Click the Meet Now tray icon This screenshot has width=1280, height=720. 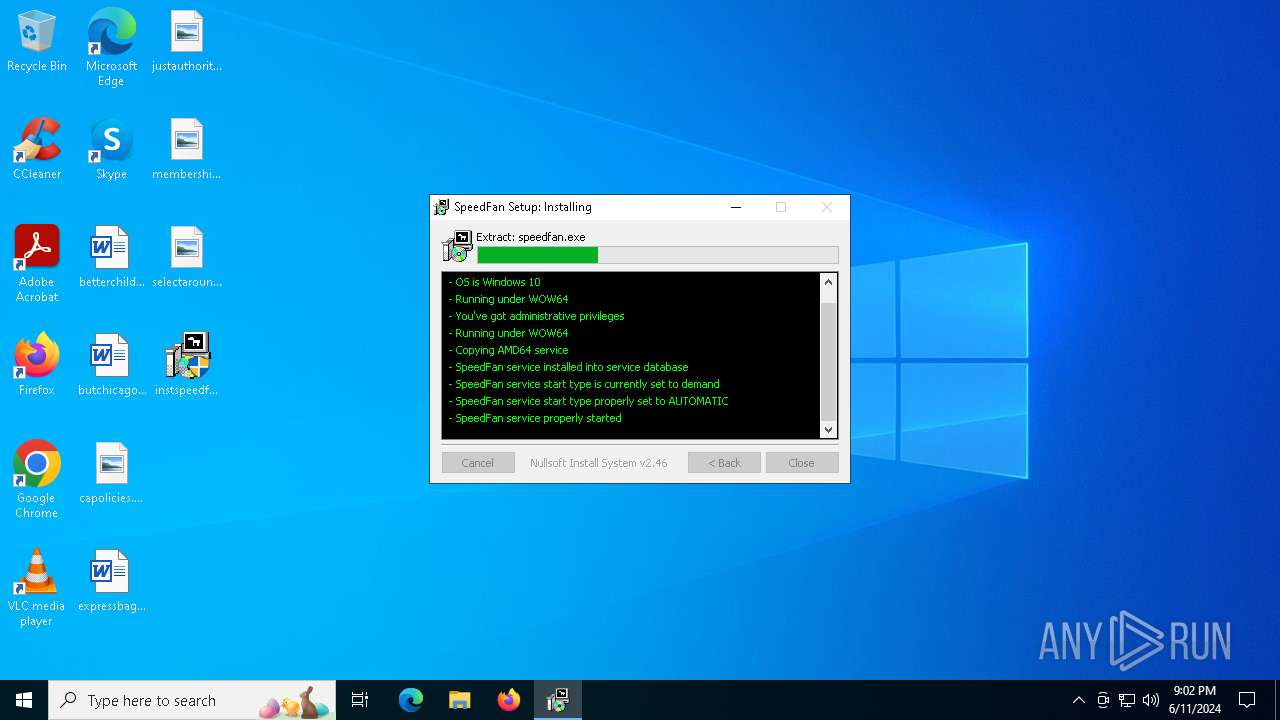[1103, 700]
